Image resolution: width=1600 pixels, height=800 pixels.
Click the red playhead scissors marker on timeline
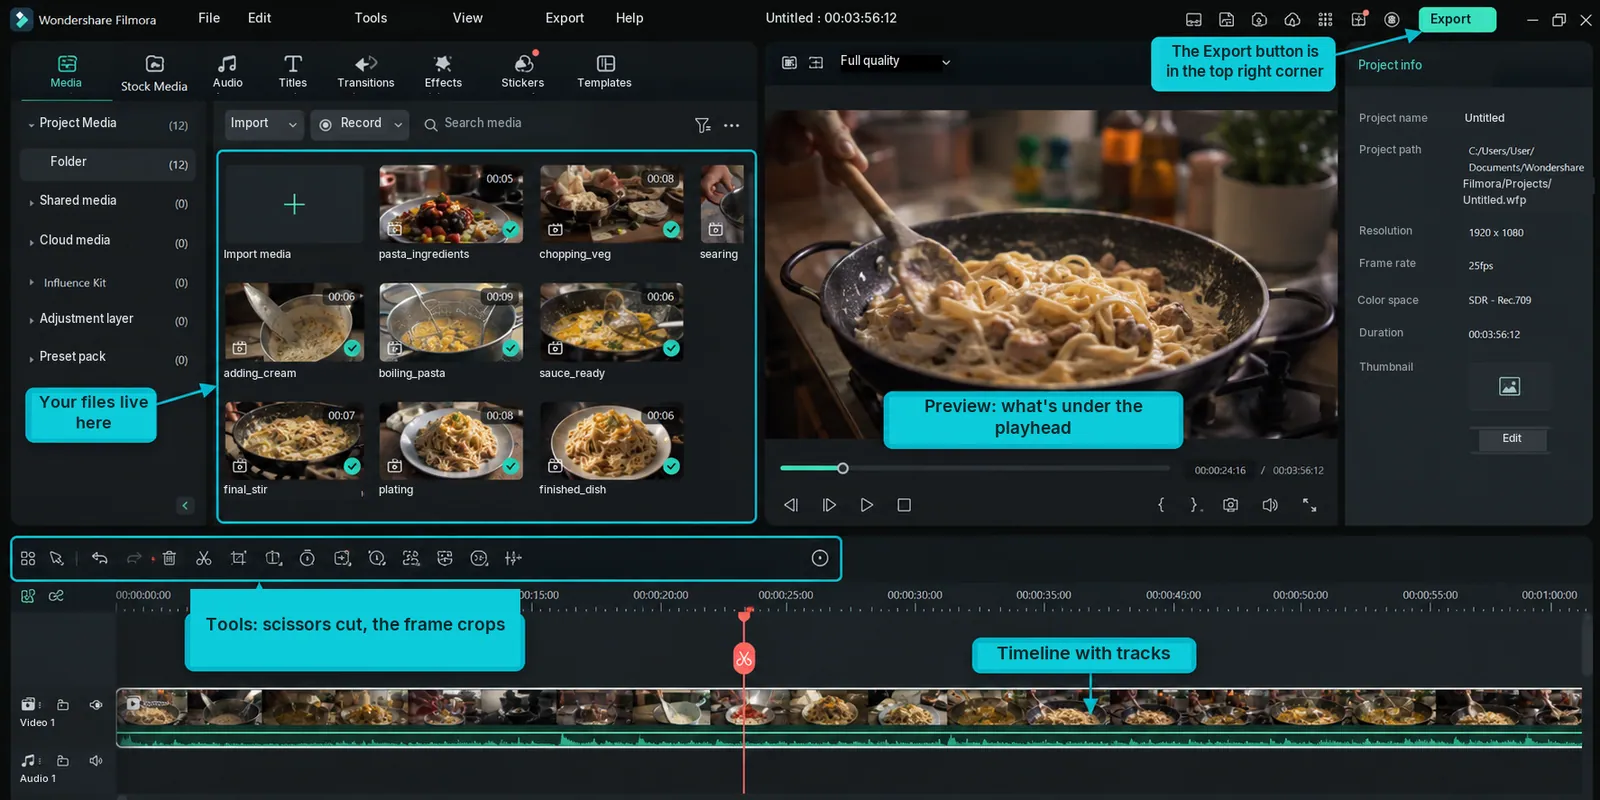click(744, 658)
